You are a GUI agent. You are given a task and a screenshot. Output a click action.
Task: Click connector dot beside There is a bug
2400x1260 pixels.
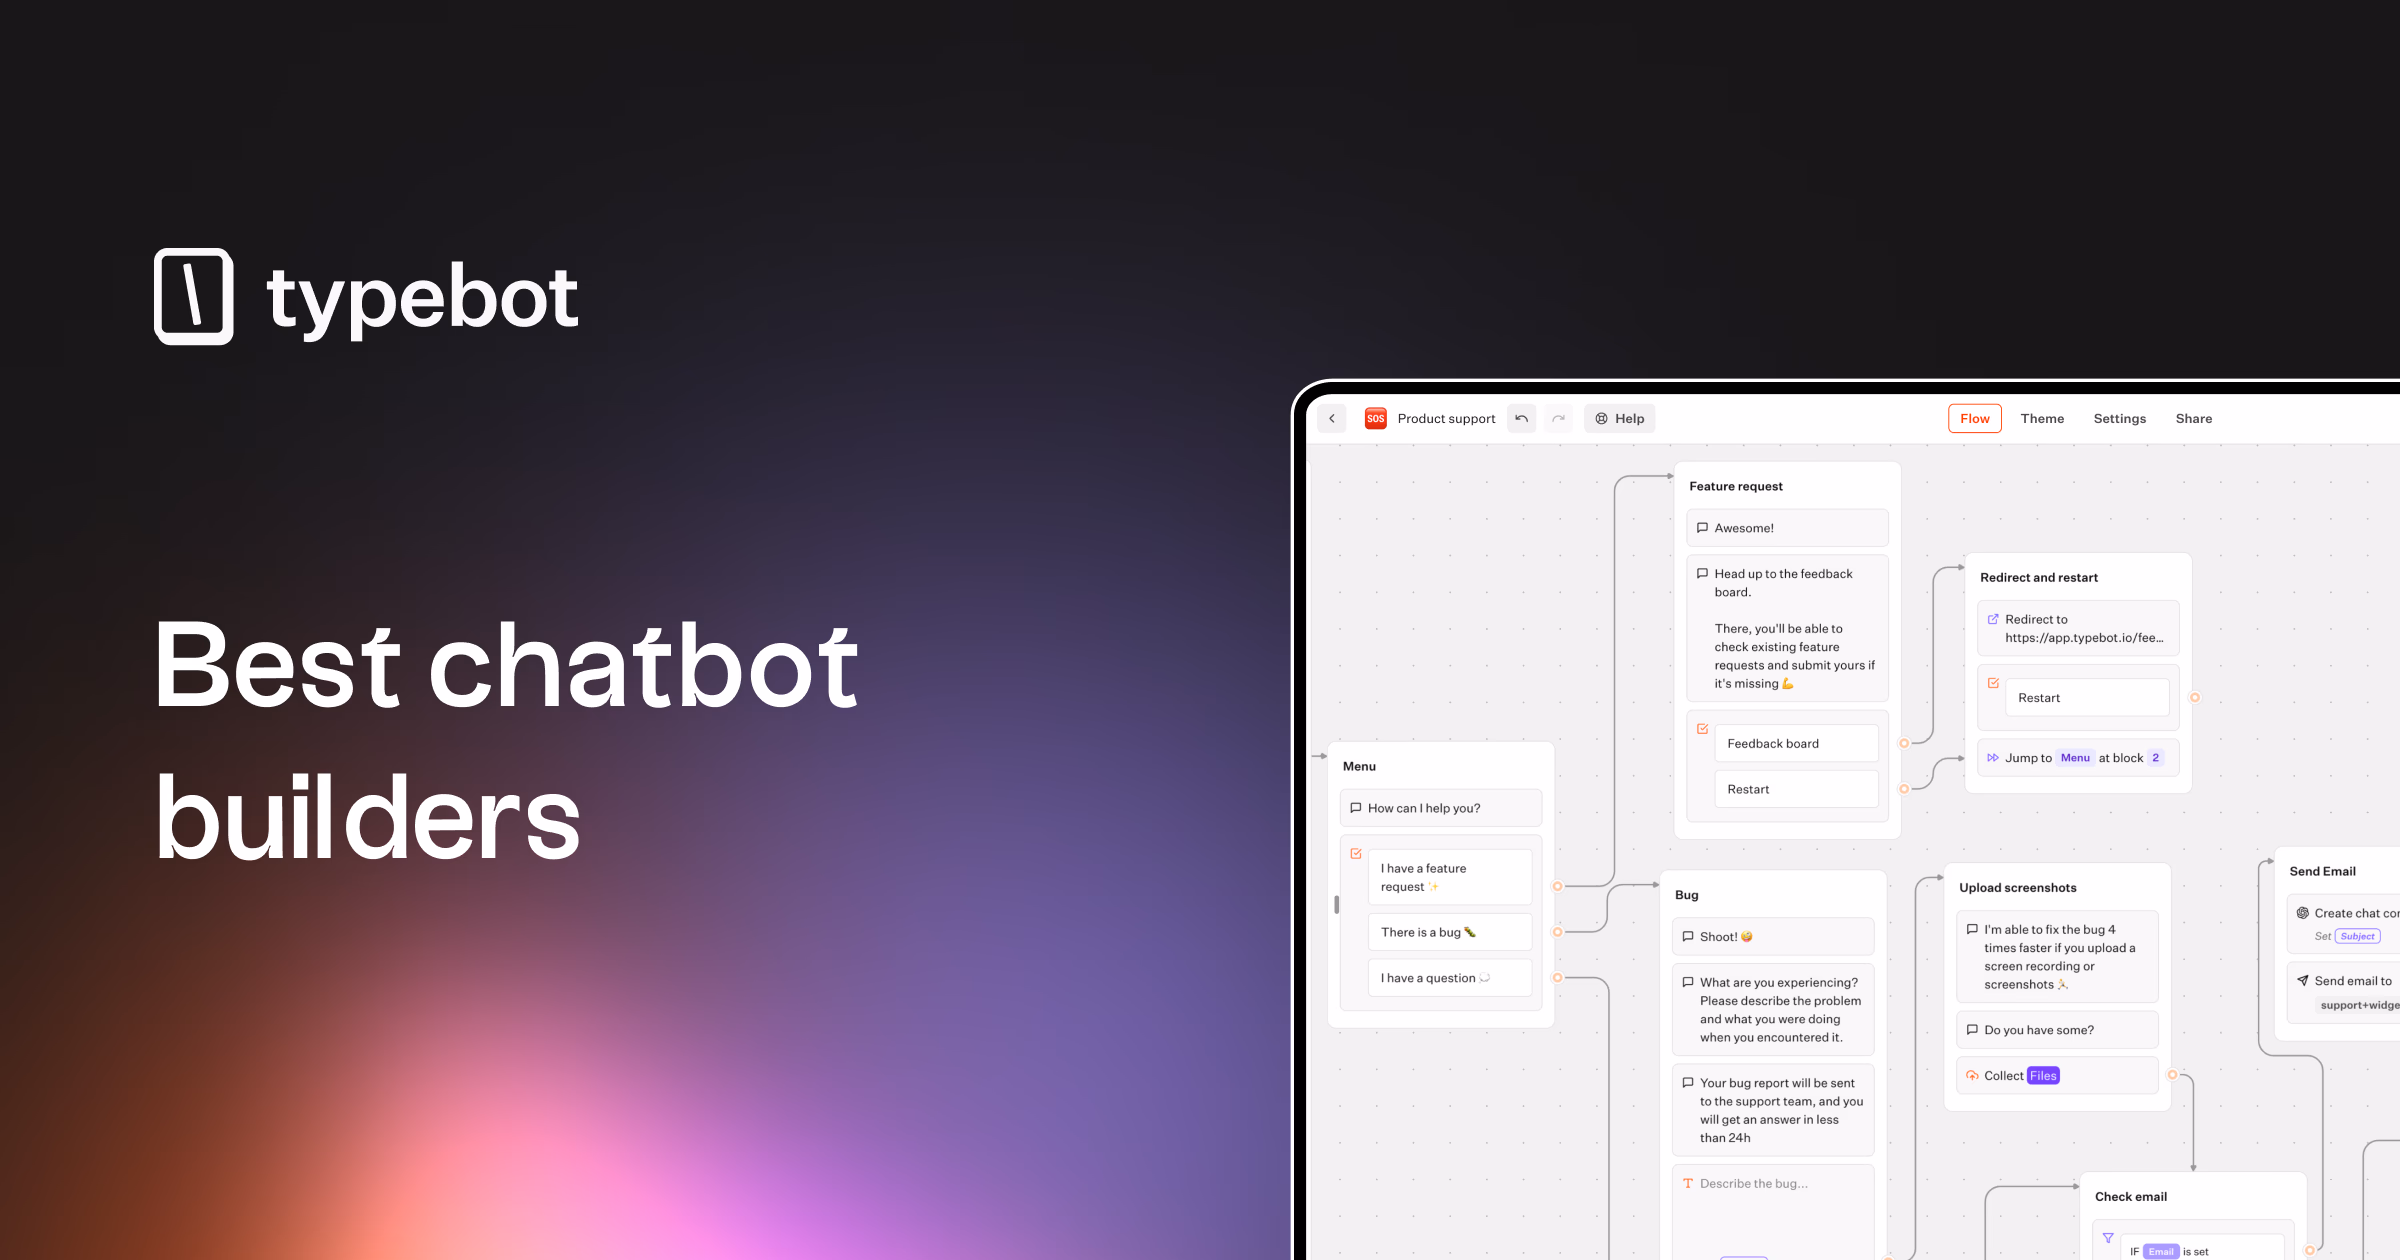coord(1557,932)
